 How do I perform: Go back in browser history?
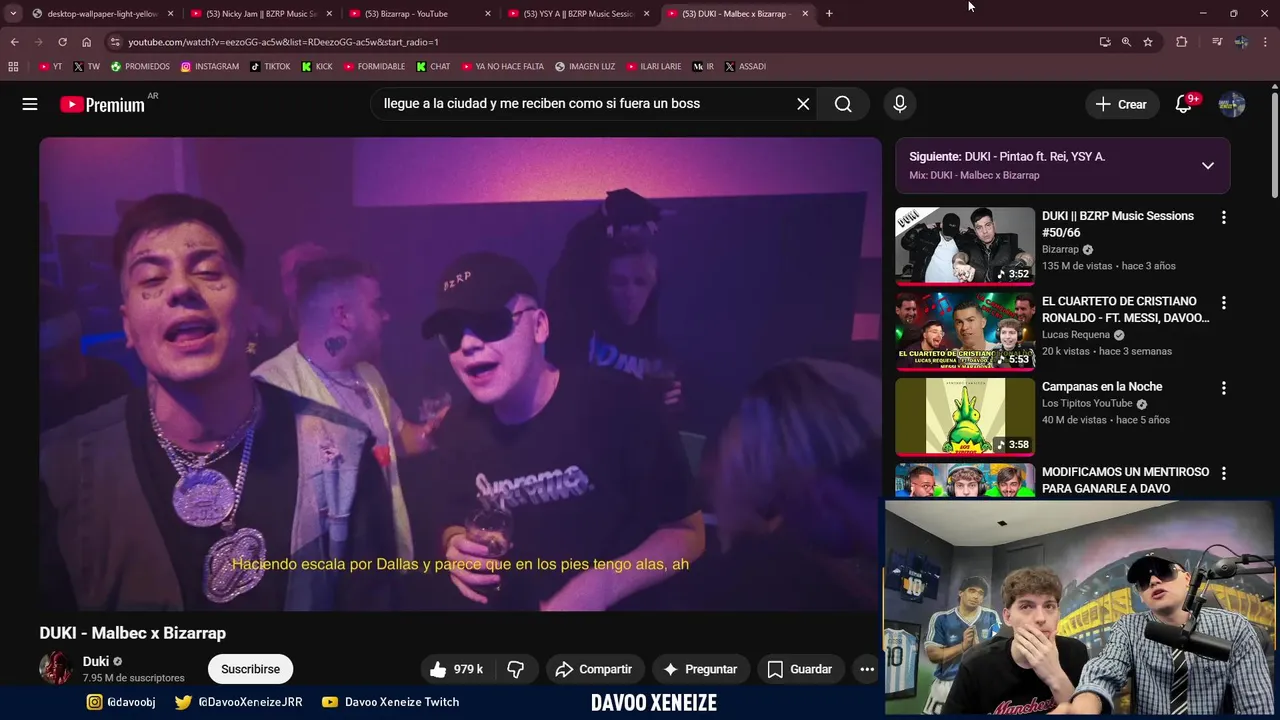pyautogui.click(x=14, y=42)
